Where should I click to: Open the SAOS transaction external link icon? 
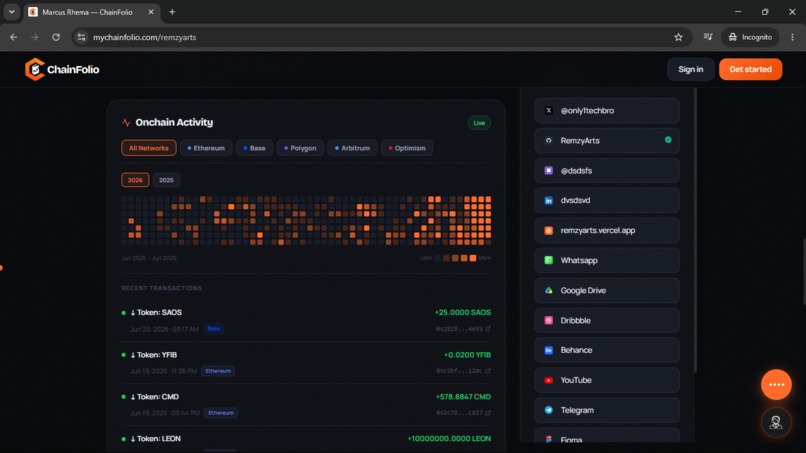click(x=488, y=329)
